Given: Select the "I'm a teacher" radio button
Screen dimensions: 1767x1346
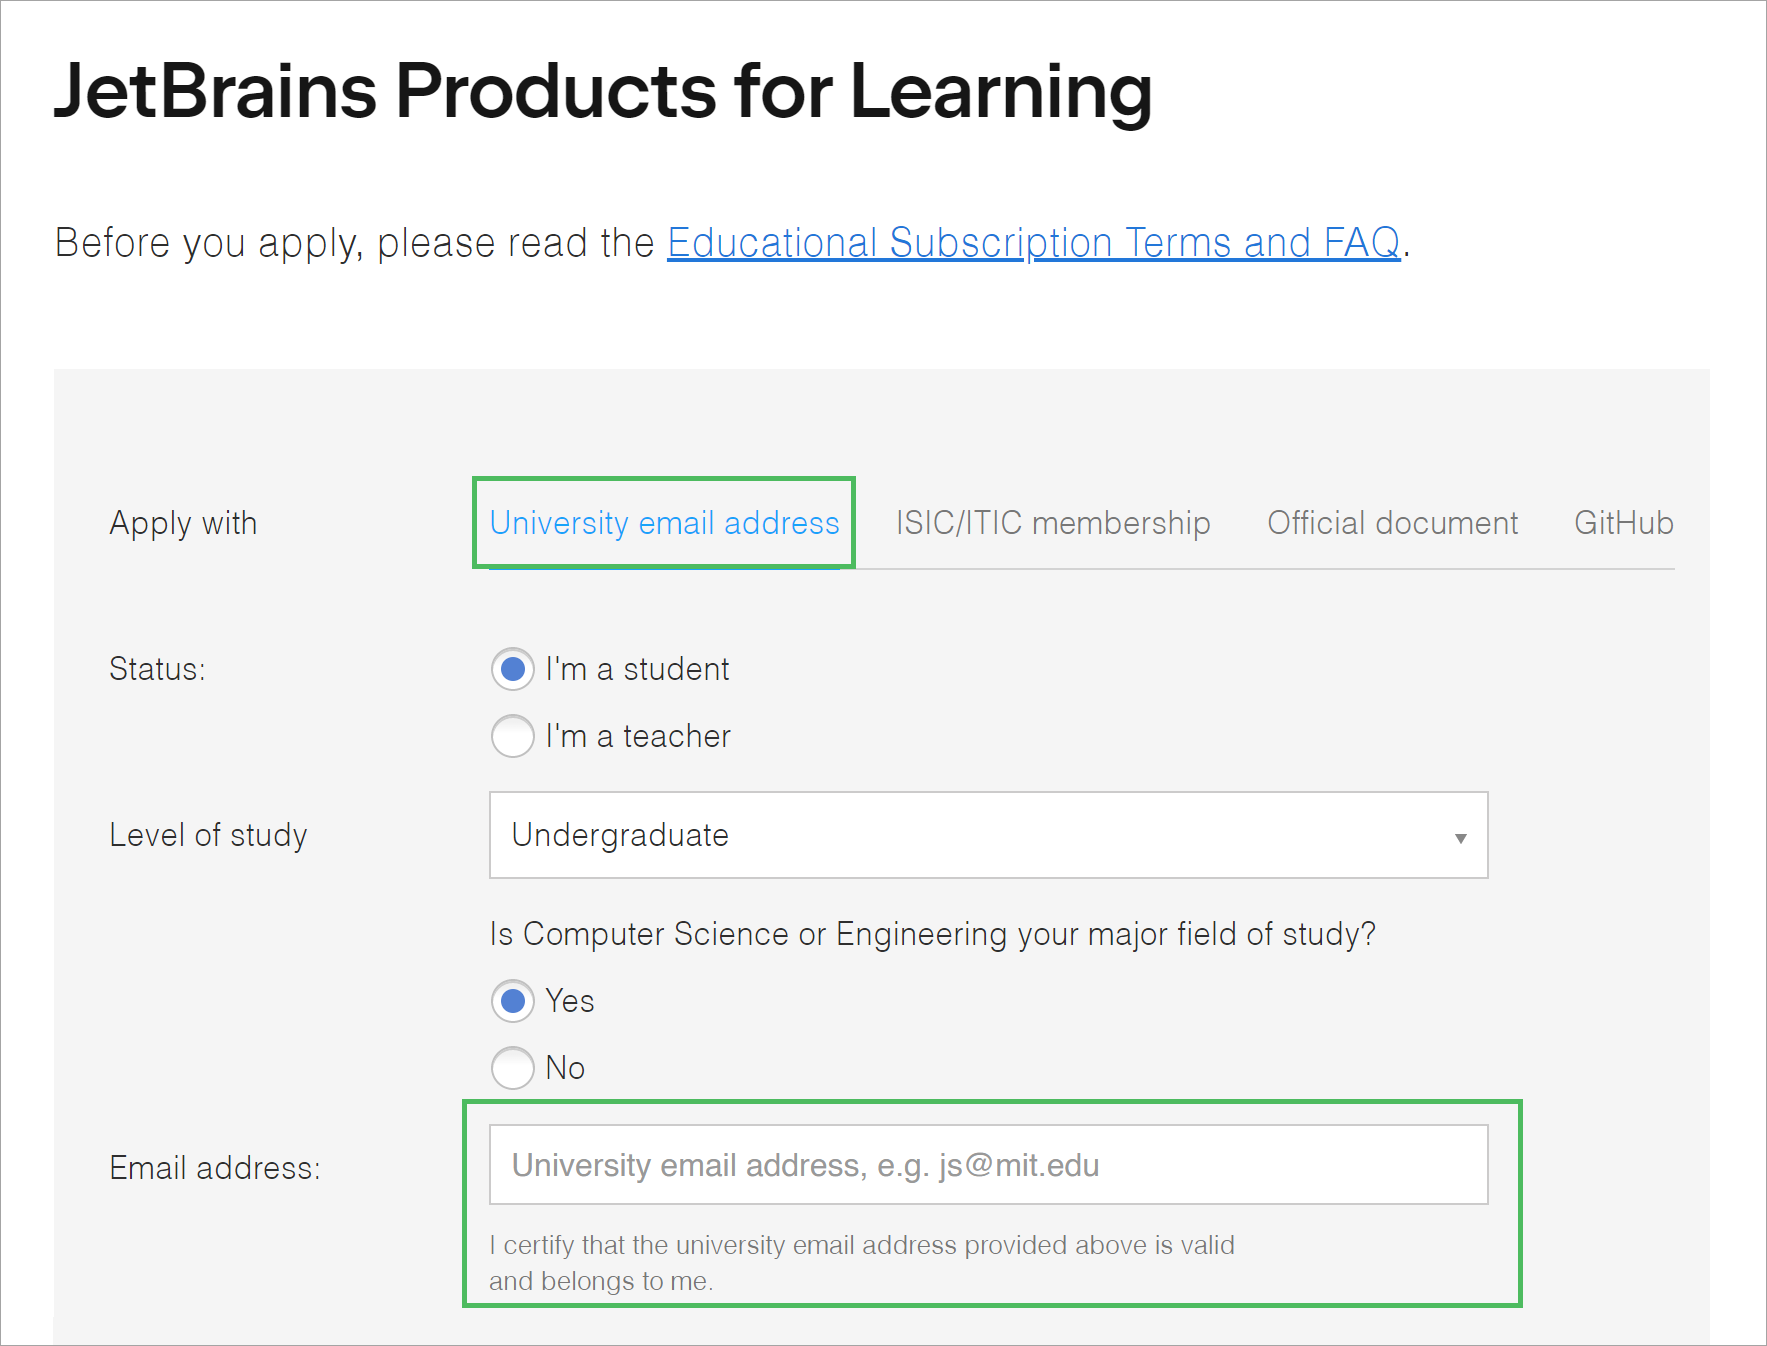Looking at the screenshot, I should click(513, 736).
